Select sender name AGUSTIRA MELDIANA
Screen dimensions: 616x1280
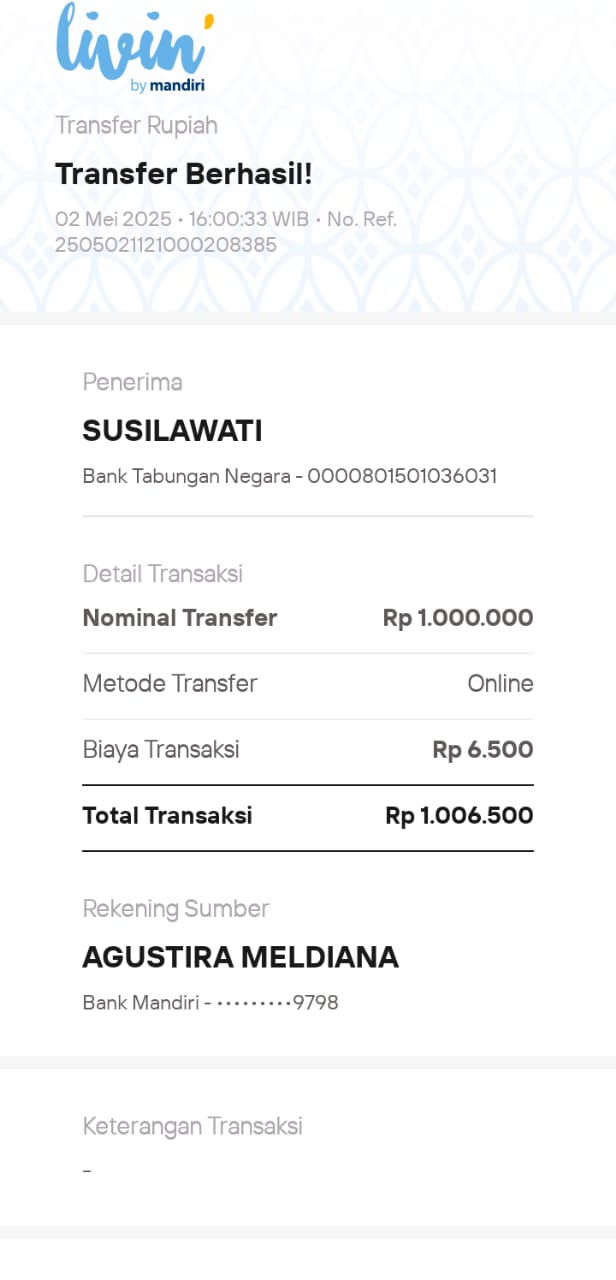pos(240,957)
